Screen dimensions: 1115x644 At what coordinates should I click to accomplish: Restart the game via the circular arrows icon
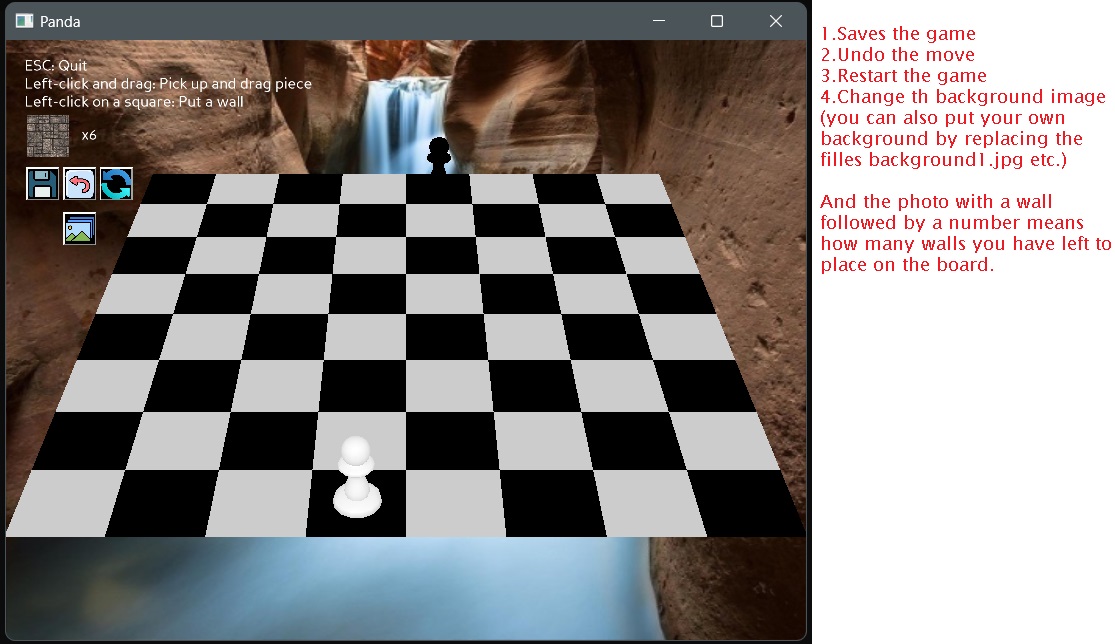pos(116,183)
